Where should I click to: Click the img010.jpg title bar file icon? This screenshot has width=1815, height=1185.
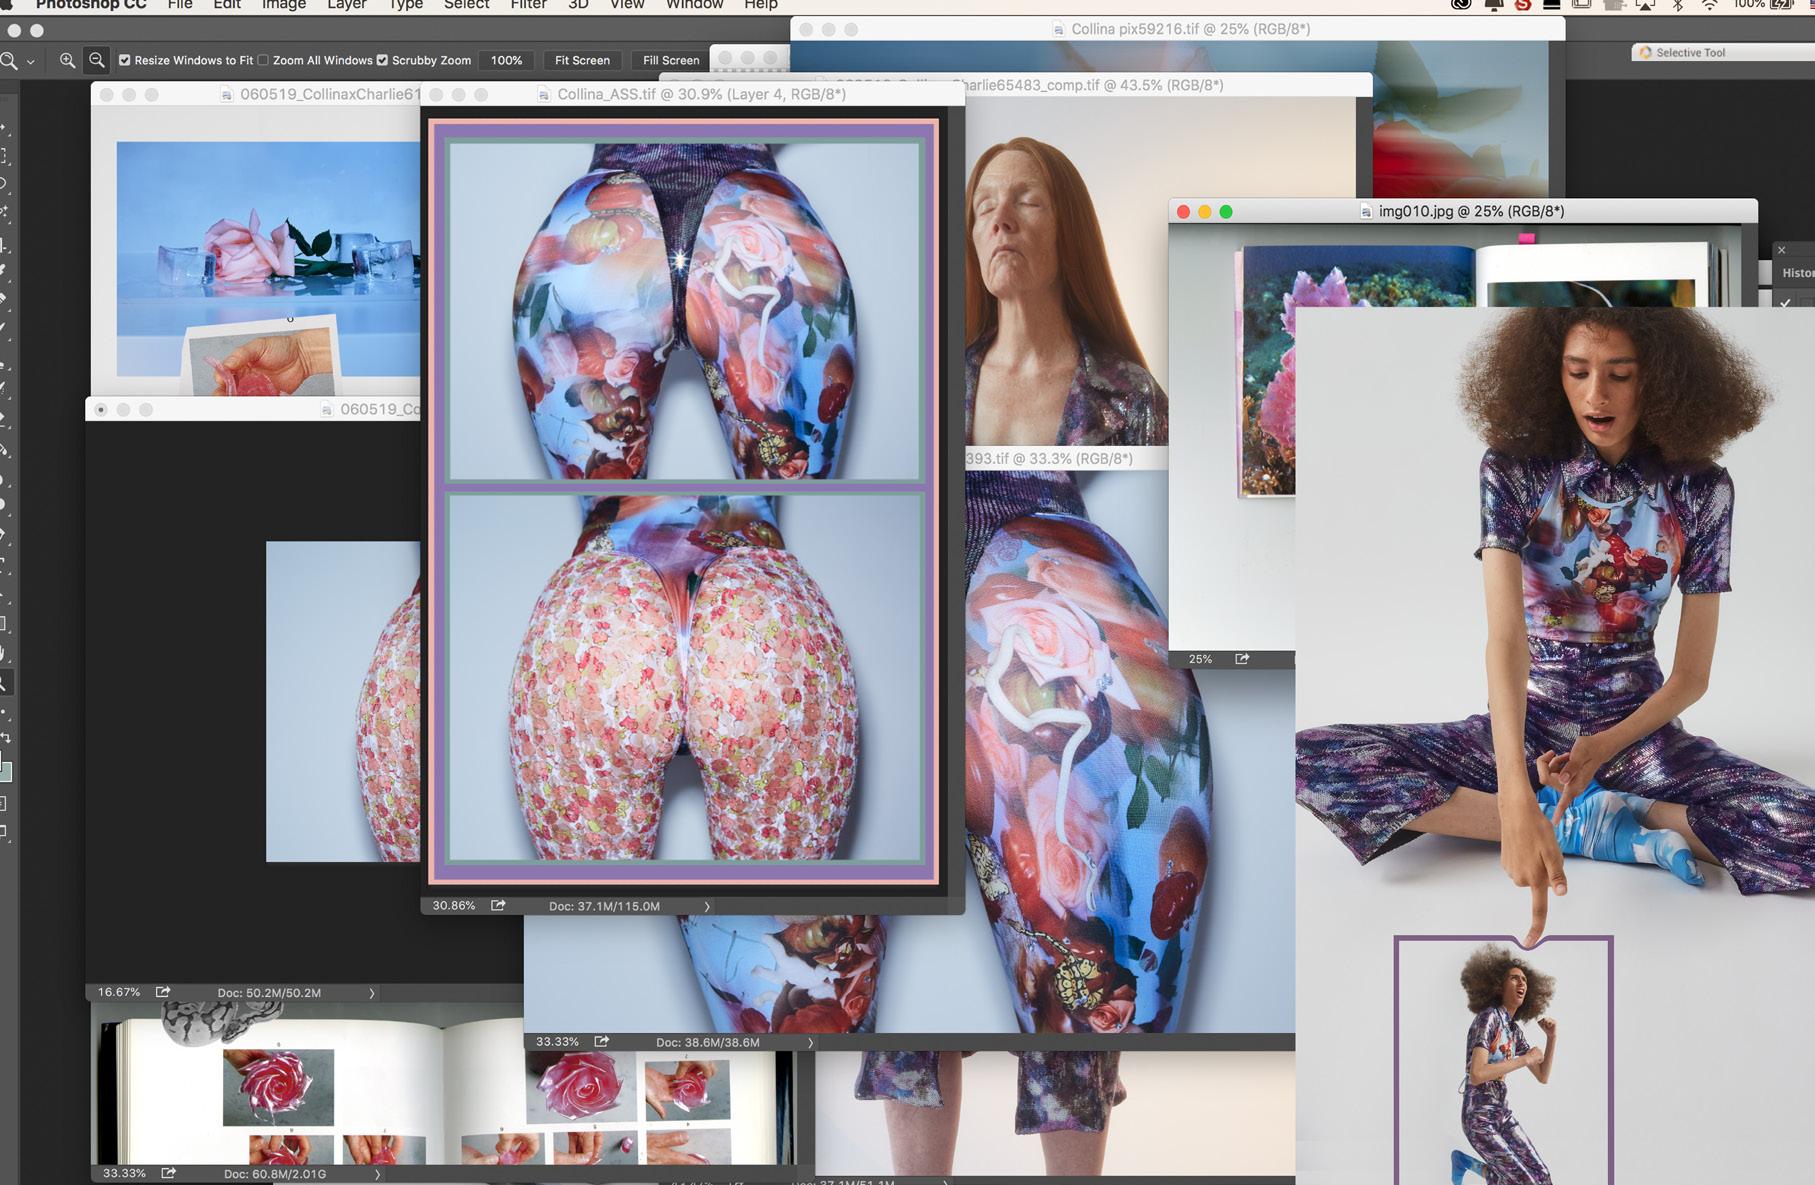coord(1366,211)
